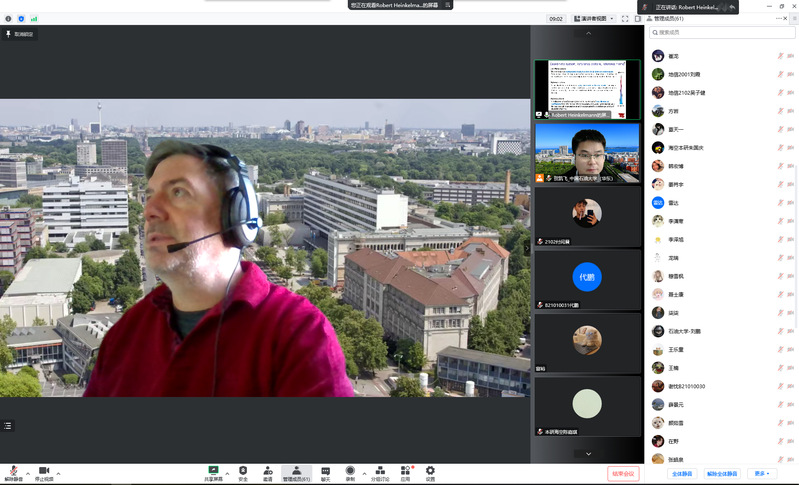799x485 pixels.
Task: Open the Invite (邀请) option
Action: (268, 471)
